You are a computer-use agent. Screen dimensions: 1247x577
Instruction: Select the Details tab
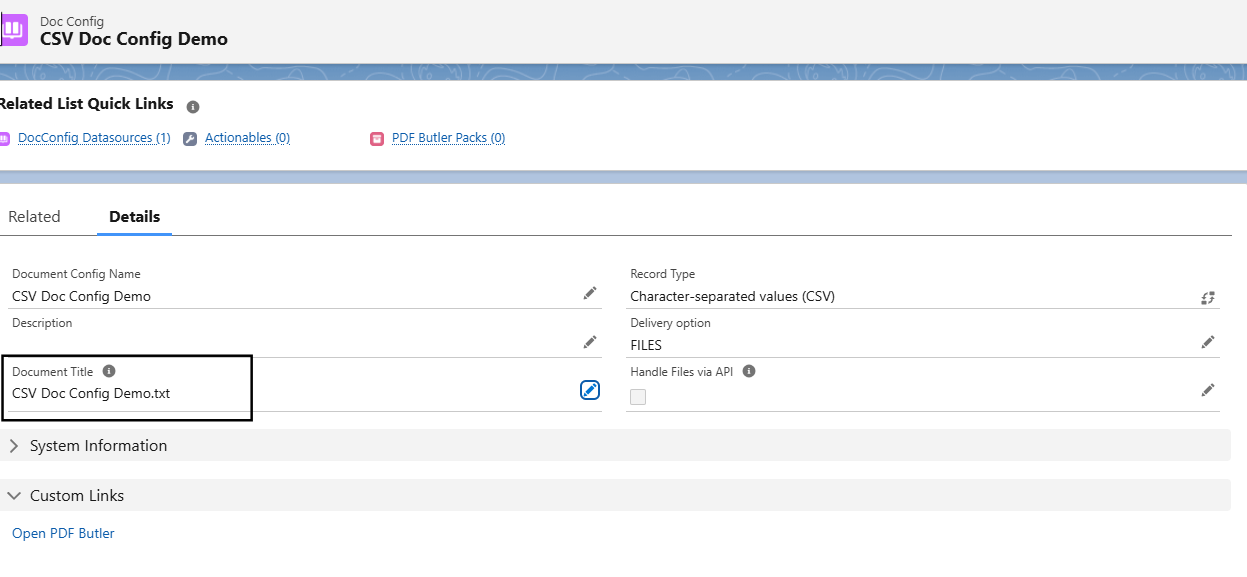pyautogui.click(x=135, y=217)
